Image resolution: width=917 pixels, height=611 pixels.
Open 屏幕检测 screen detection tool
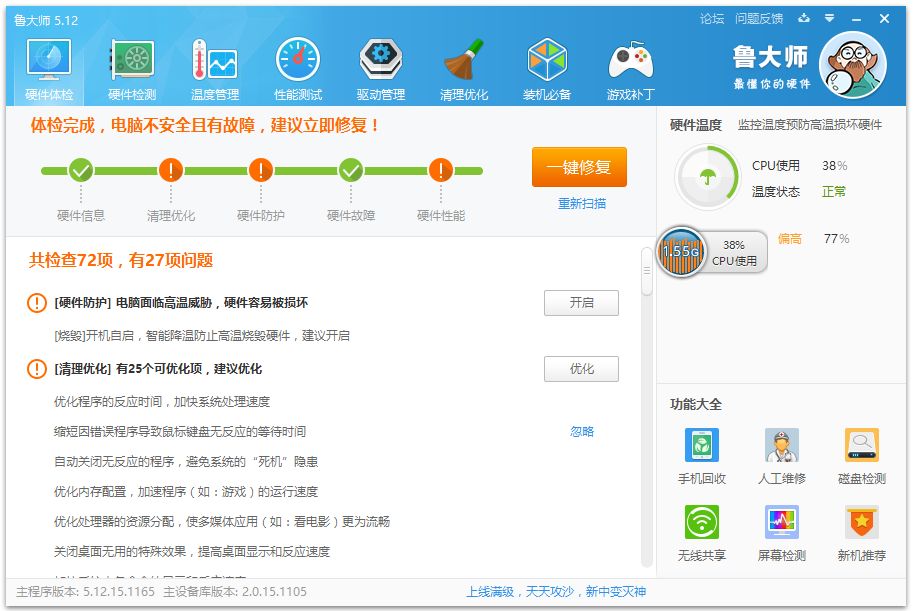[x=781, y=533]
